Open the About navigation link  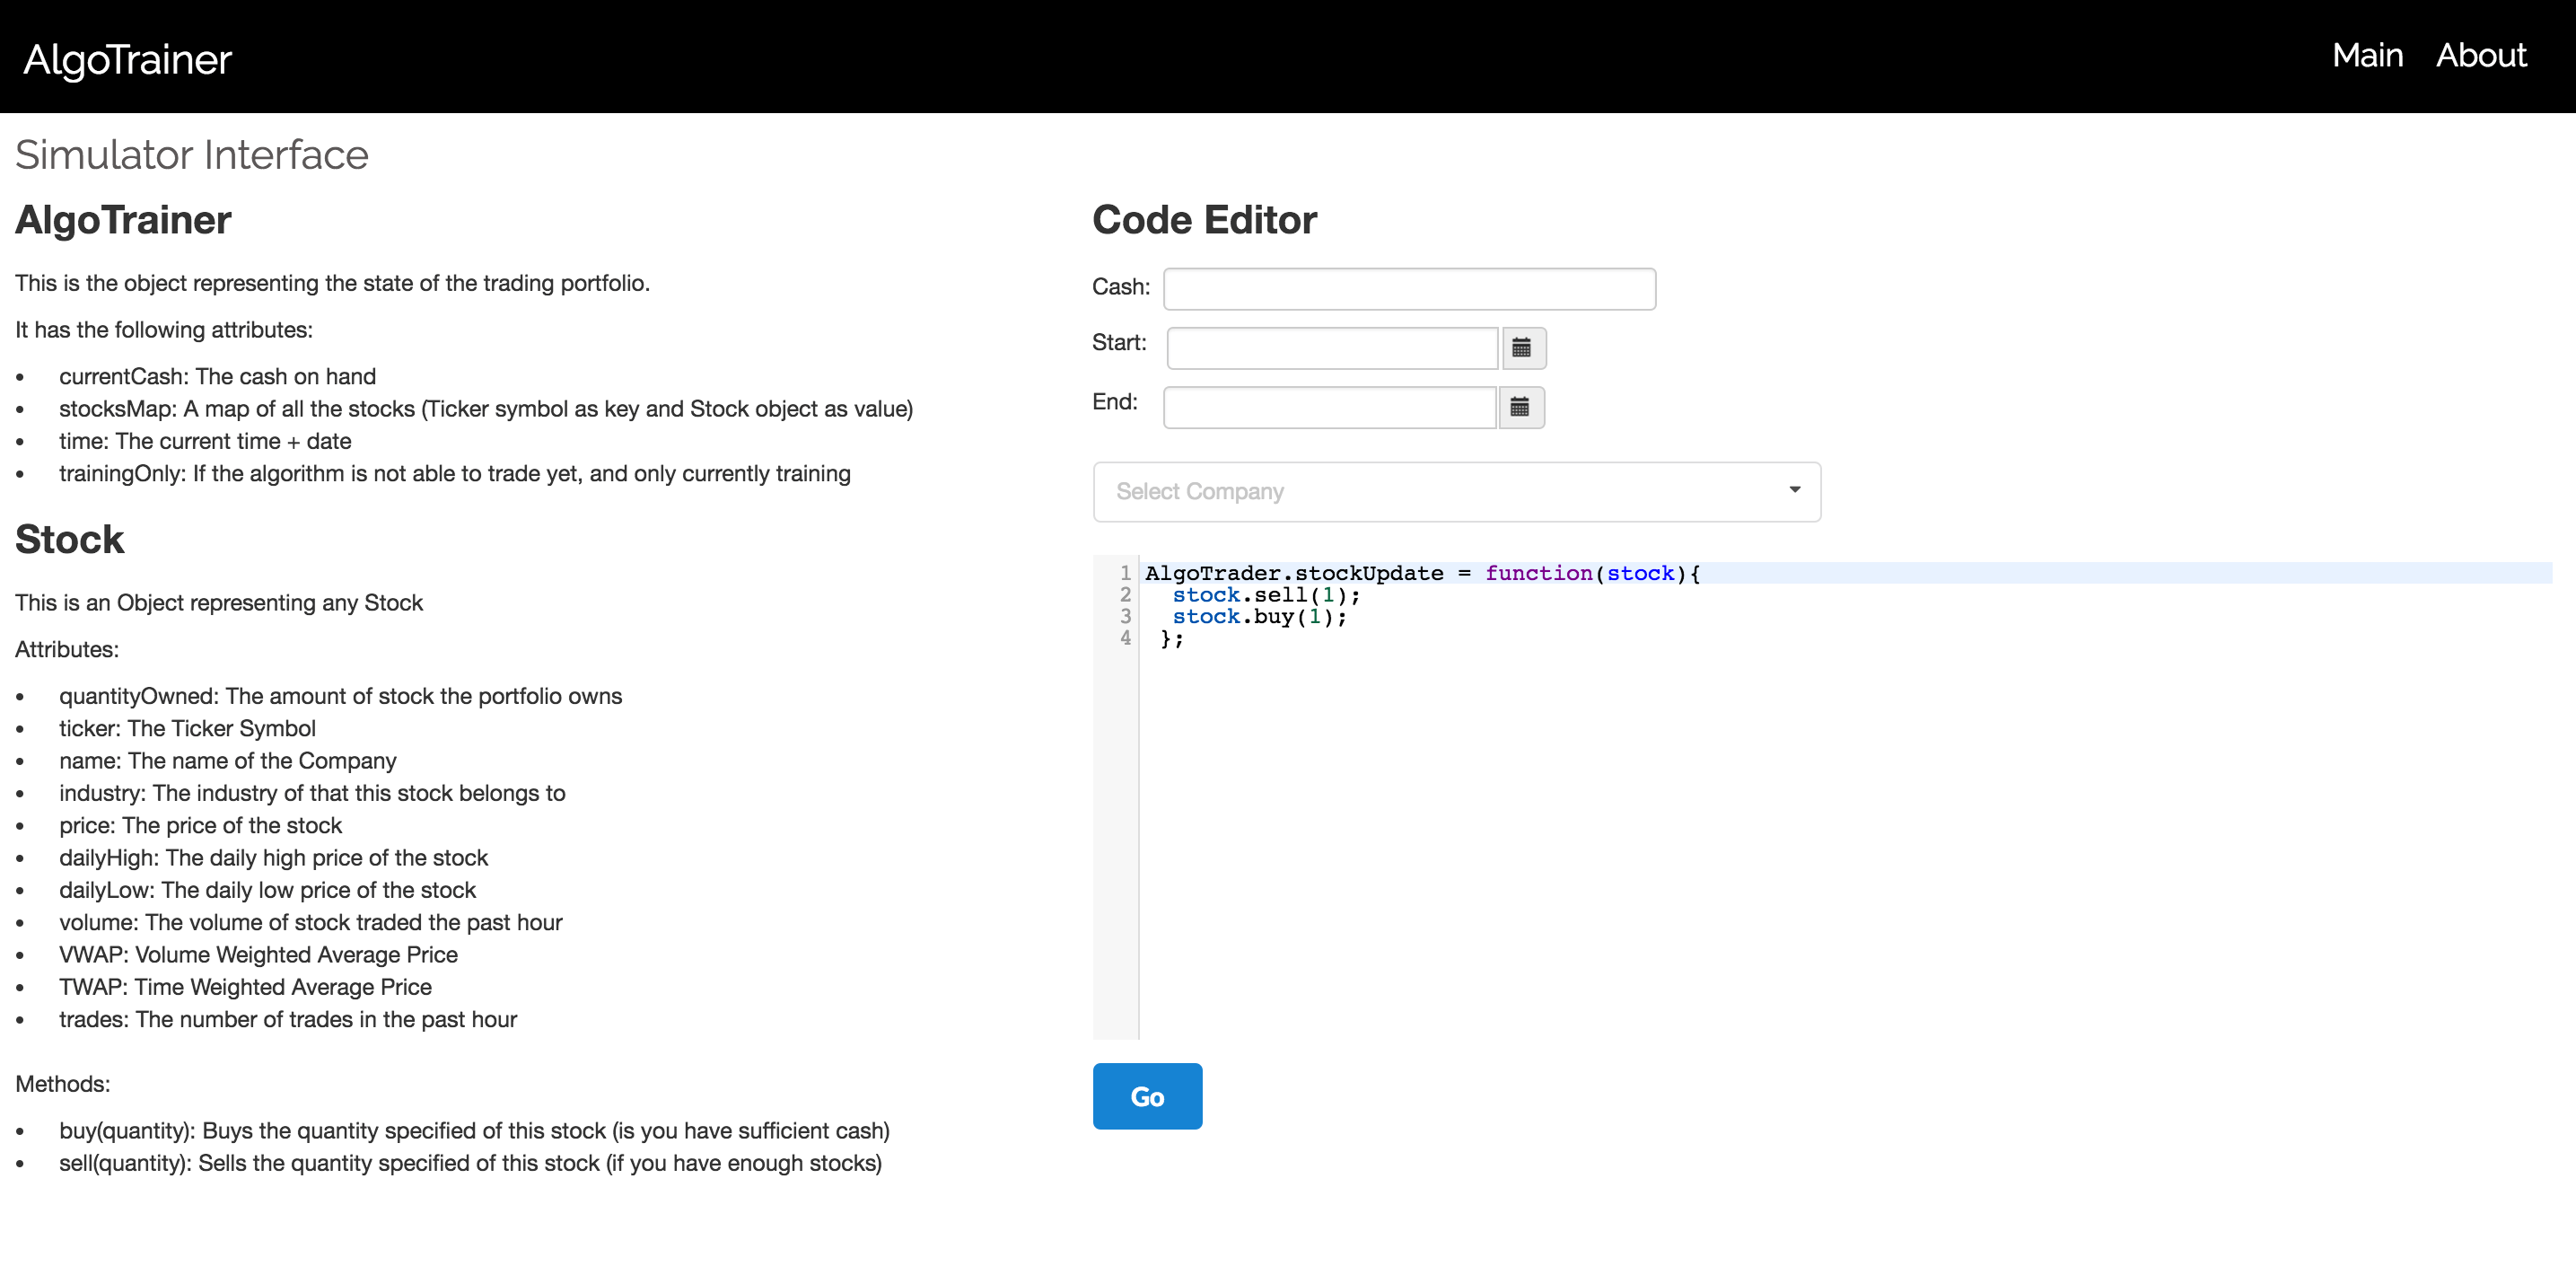(2480, 56)
